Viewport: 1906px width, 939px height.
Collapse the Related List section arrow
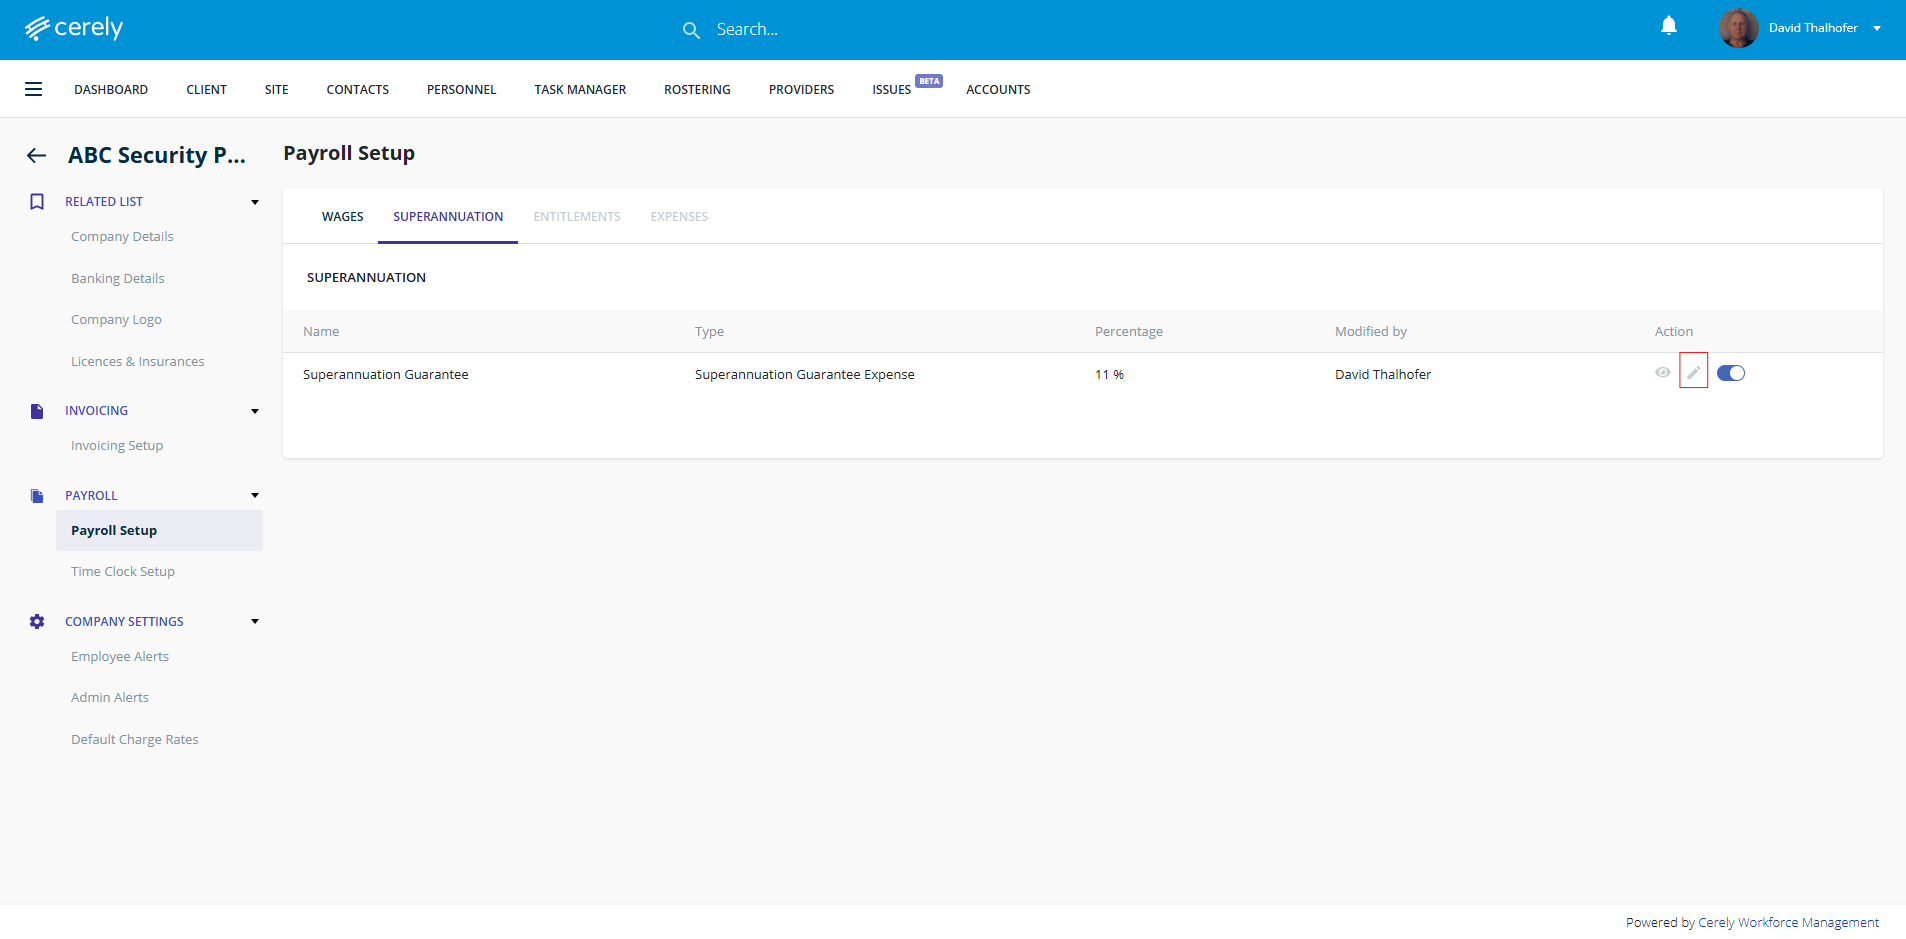[255, 202]
